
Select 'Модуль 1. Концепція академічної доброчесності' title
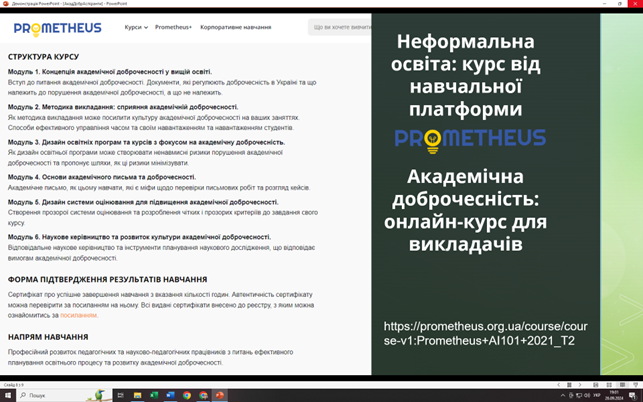click(110, 72)
